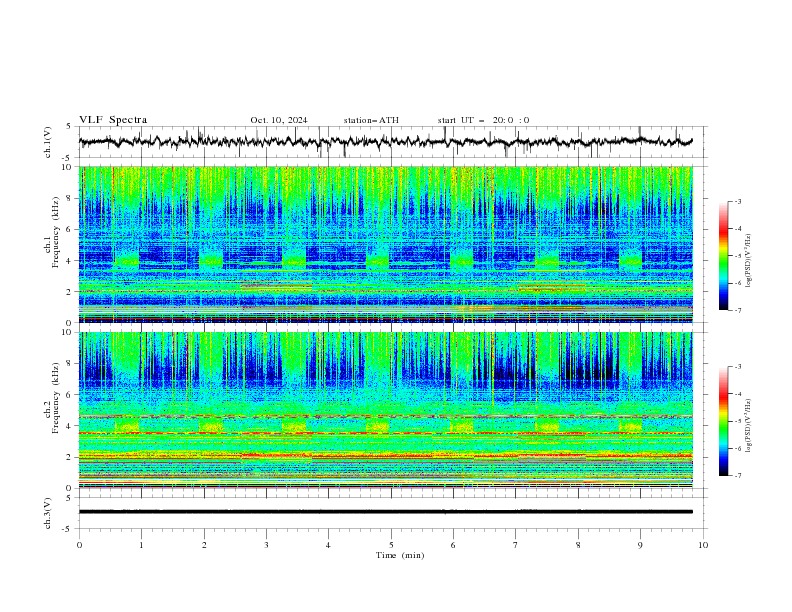Viewport: 792px width, 612px height.
Task: Click time axis tick label "7"
Action: (x=516, y=545)
